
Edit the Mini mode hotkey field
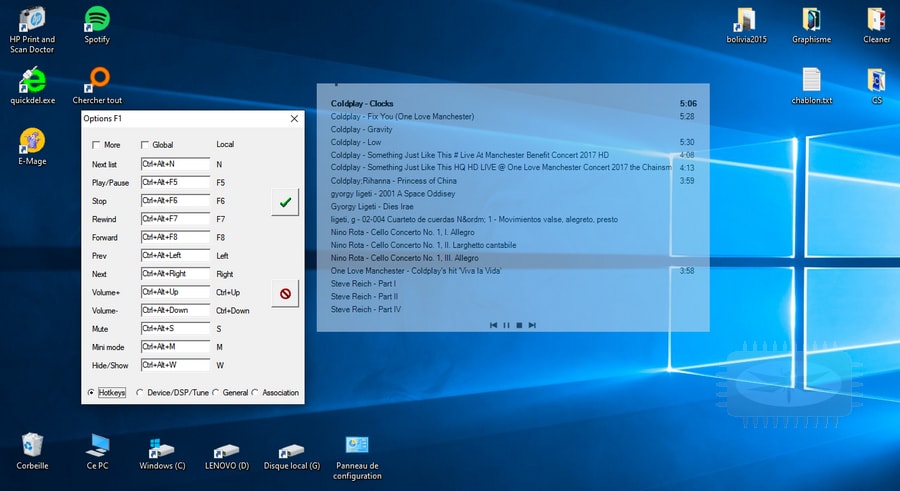(x=175, y=347)
